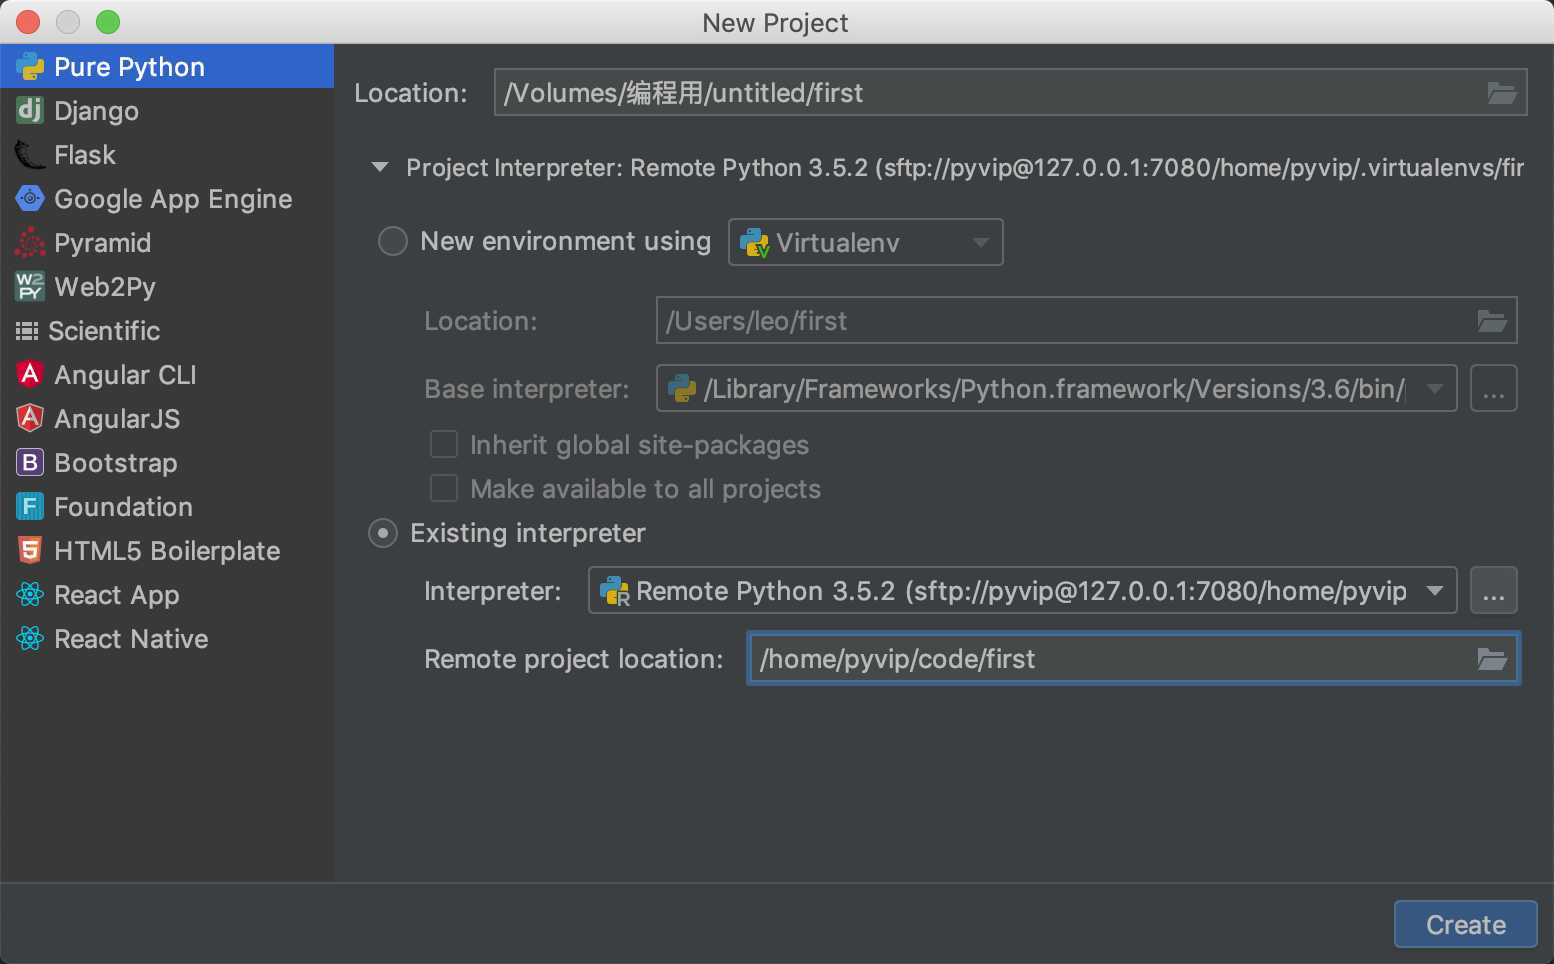Click the project Location path field
The width and height of the screenshot is (1554, 964).
pos(1010,93)
